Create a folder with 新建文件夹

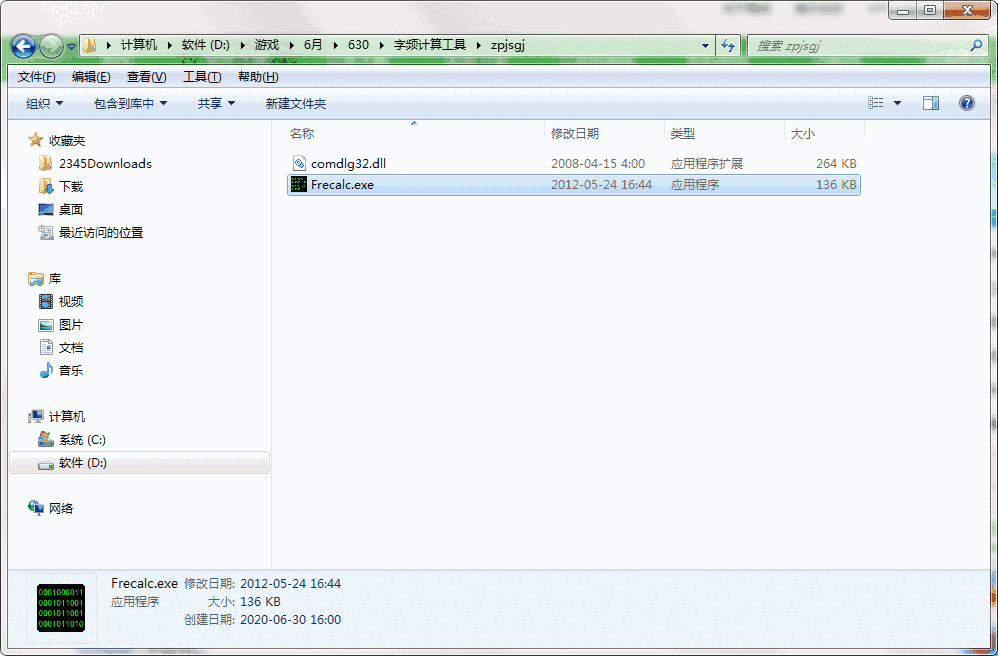coord(296,102)
